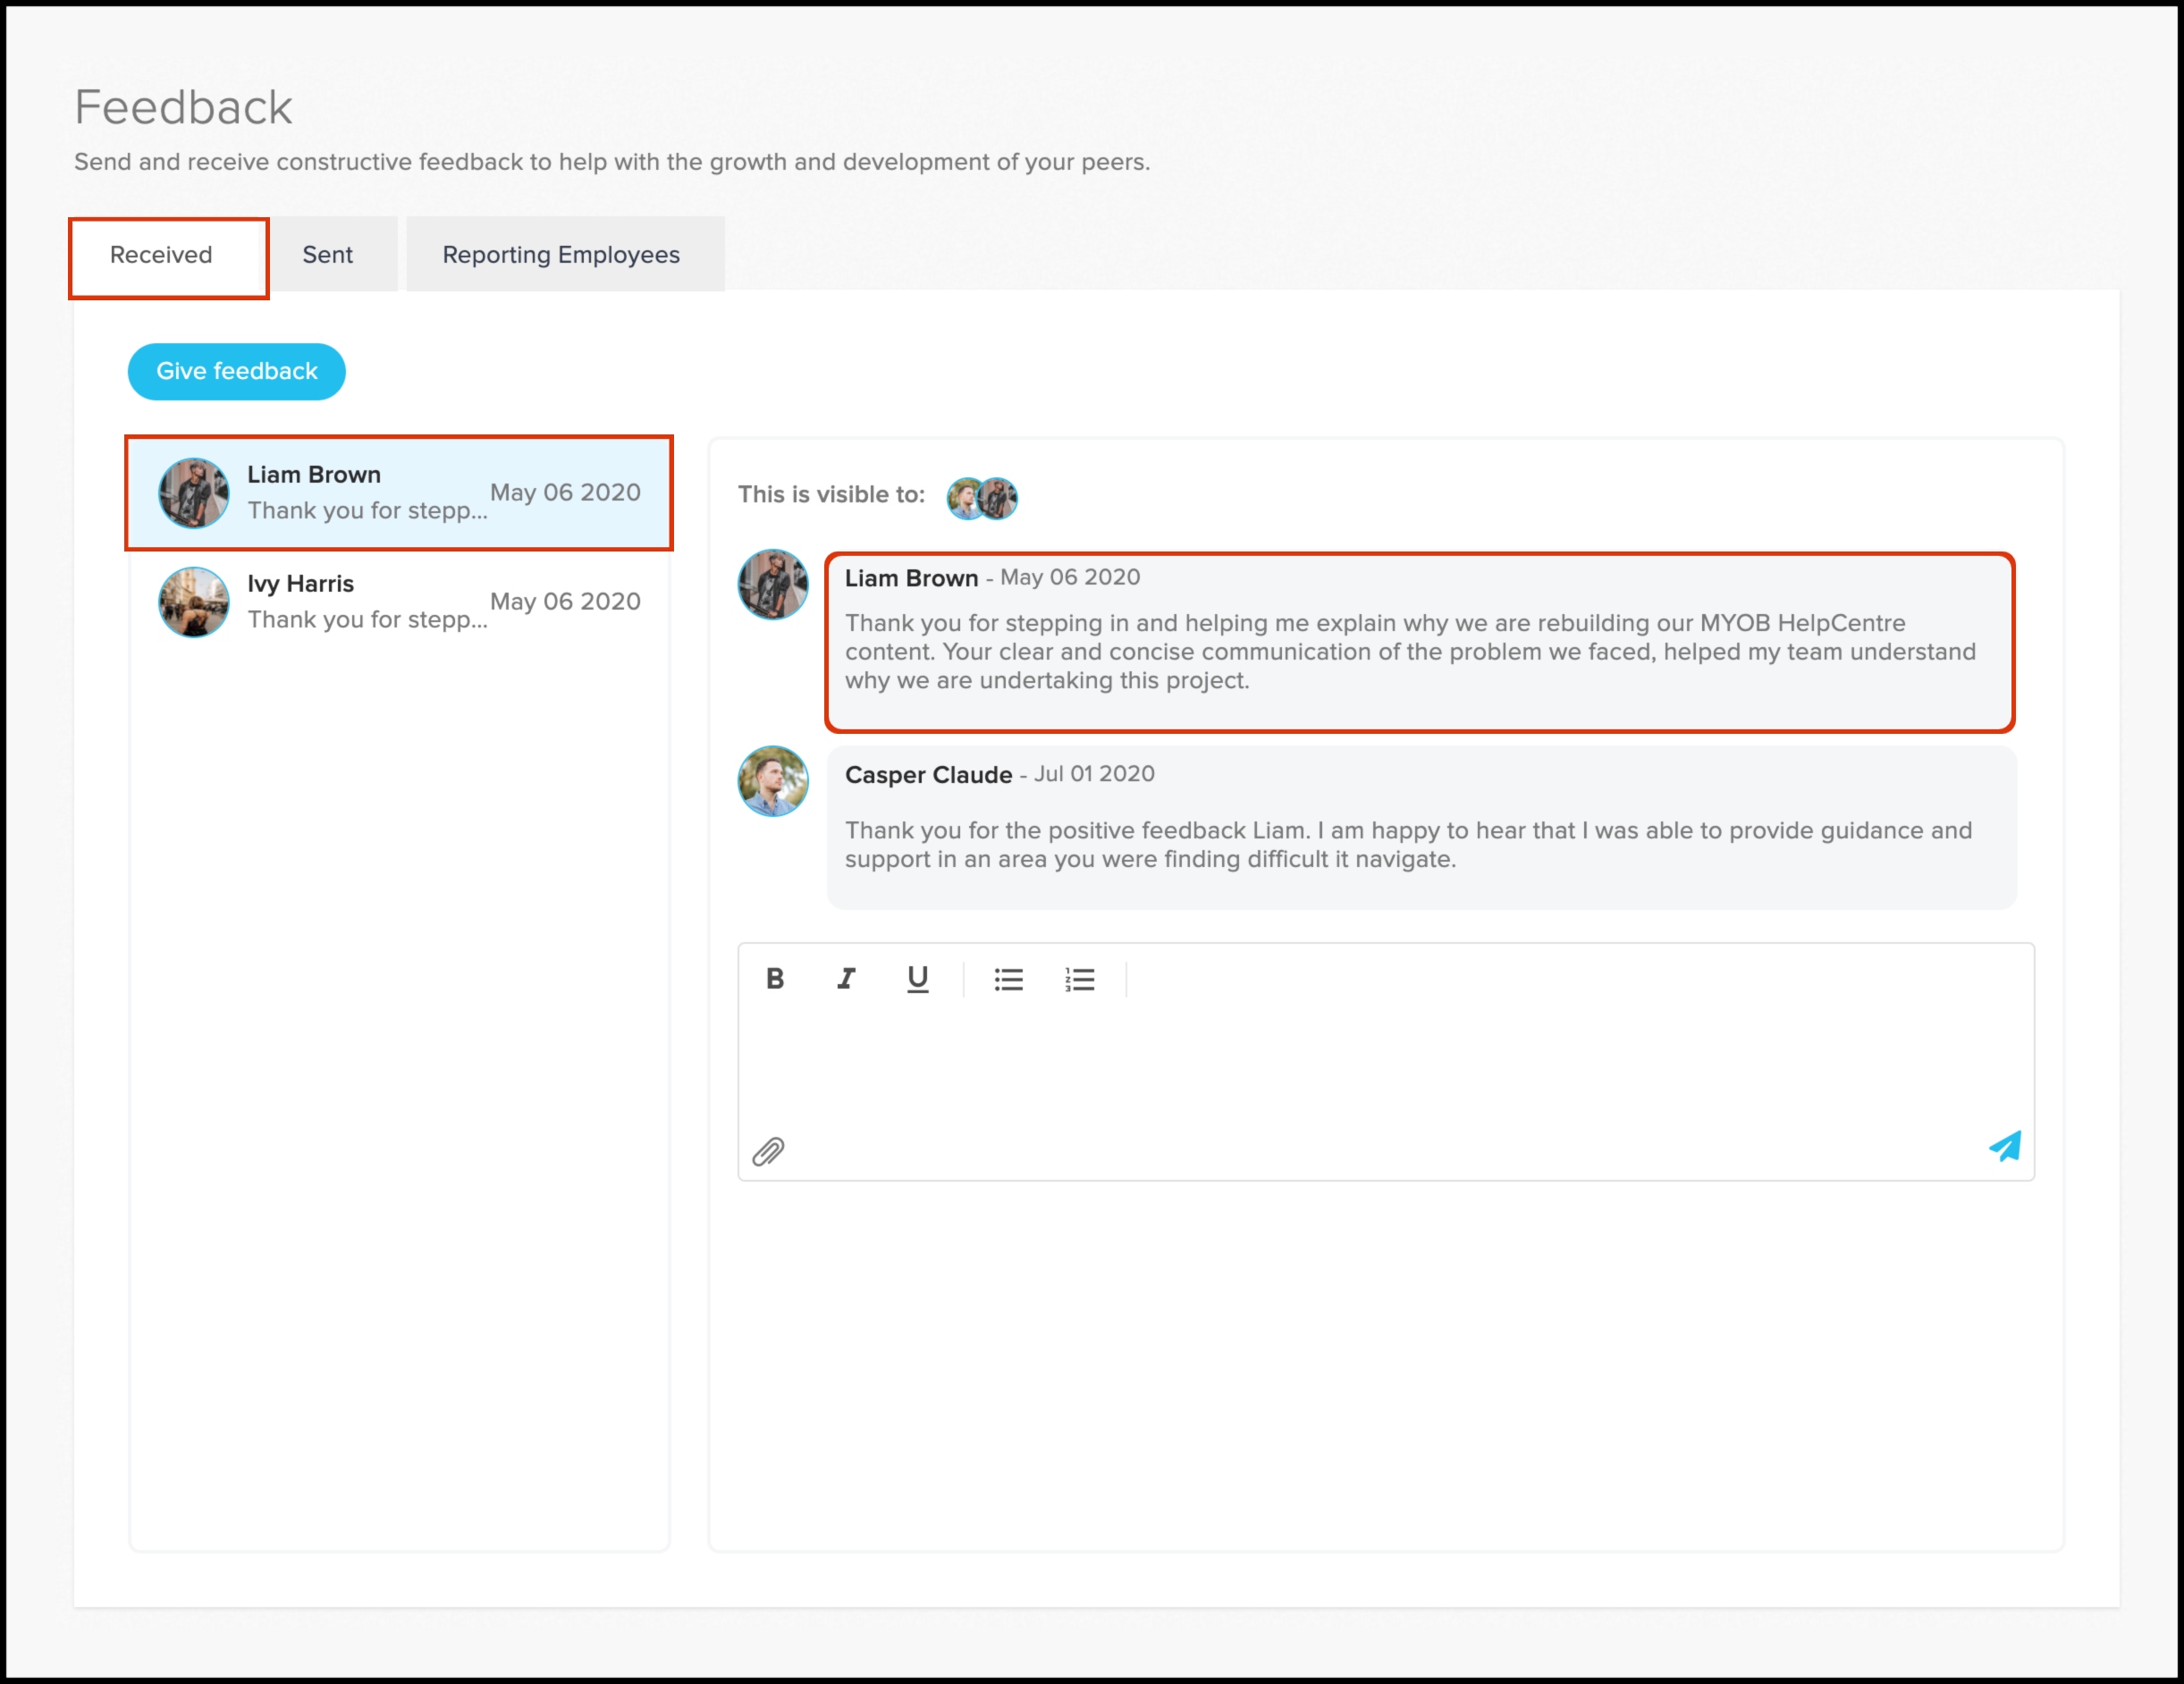Insert a numbered list

[x=1080, y=979]
